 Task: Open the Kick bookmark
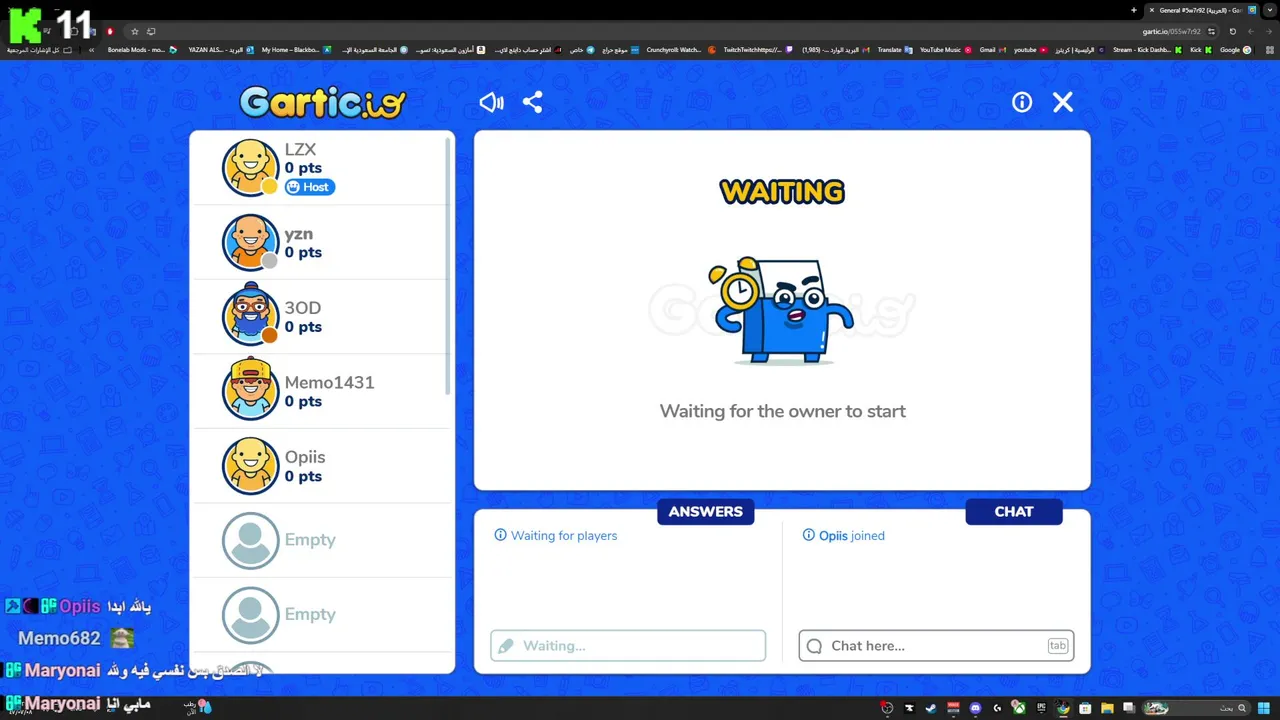click(1200, 50)
